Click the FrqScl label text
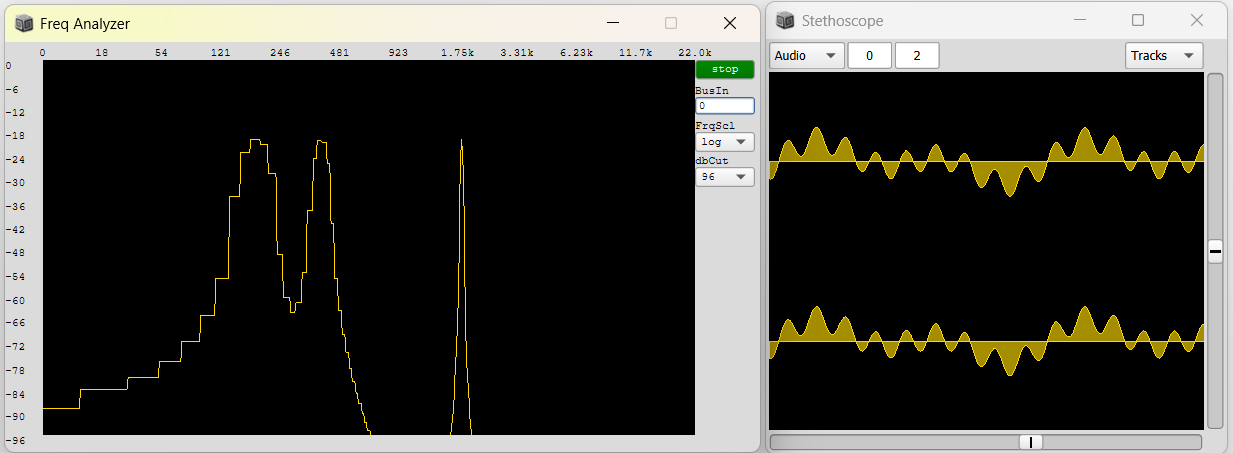1233x453 pixels. [x=714, y=126]
